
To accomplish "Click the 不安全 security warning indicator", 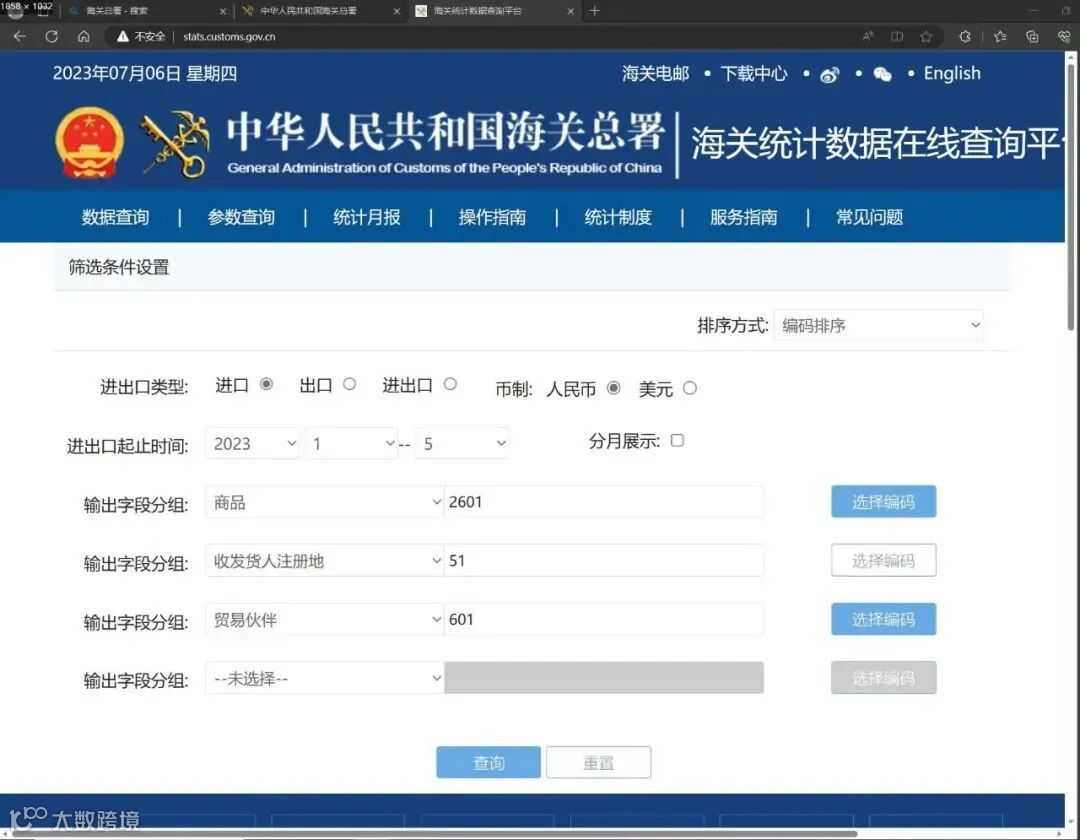I will pos(141,36).
